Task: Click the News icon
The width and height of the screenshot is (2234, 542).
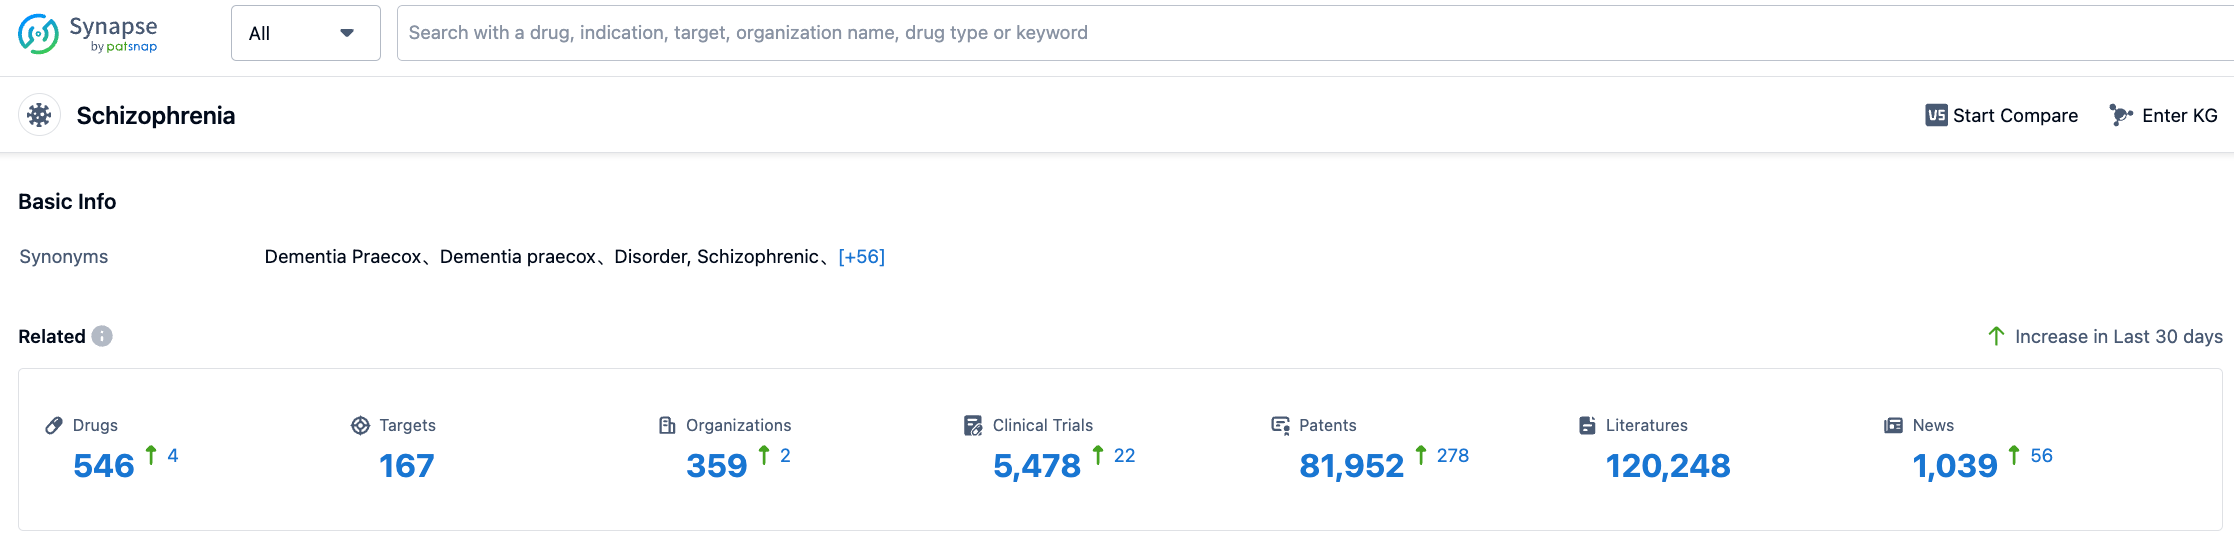Action: coord(1893,425)
